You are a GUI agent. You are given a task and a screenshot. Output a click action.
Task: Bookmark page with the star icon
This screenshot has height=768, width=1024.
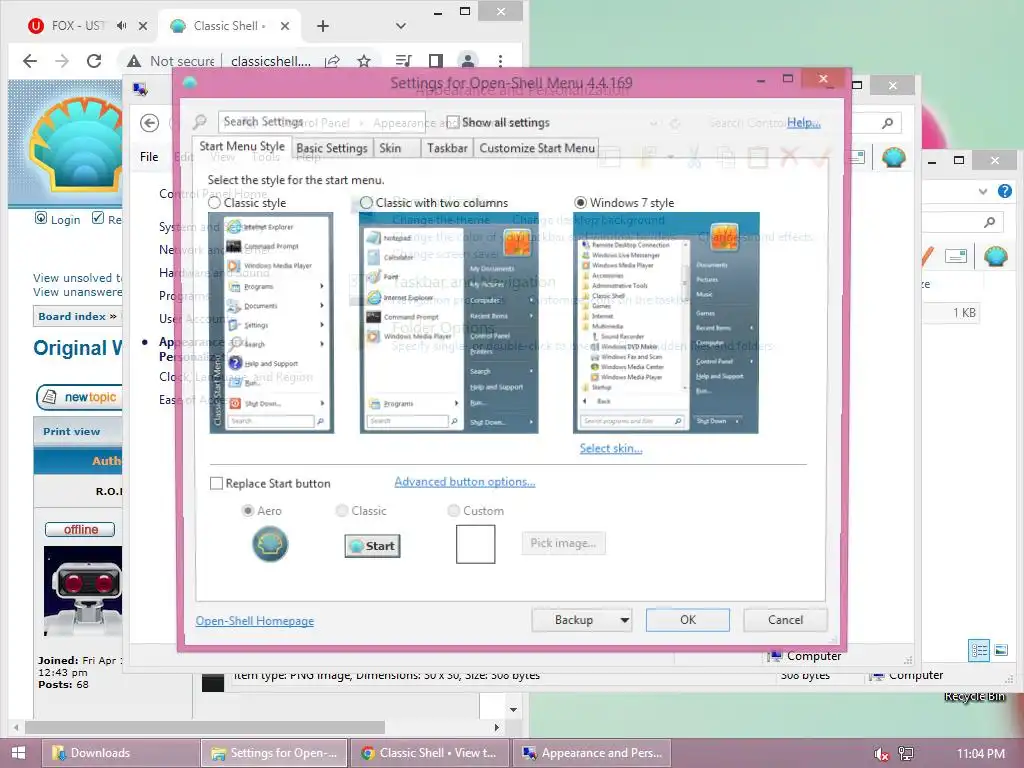point(364,61)
